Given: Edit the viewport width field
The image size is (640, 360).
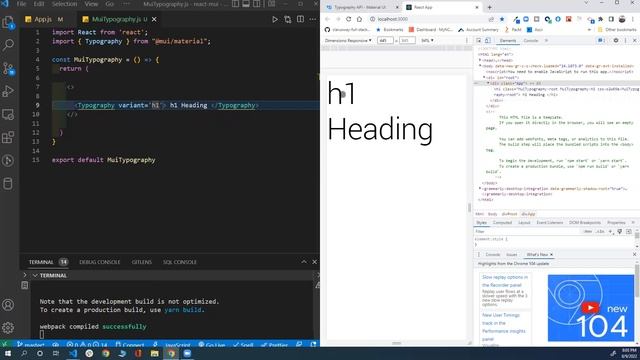Looking at the screenshot, I should [x=385, y=40].
